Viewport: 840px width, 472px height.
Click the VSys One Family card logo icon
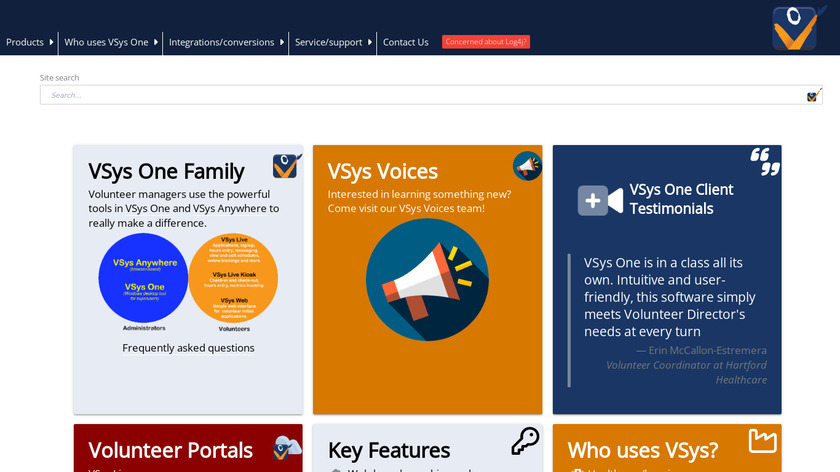pyautogui.click(x=287, y=166)
